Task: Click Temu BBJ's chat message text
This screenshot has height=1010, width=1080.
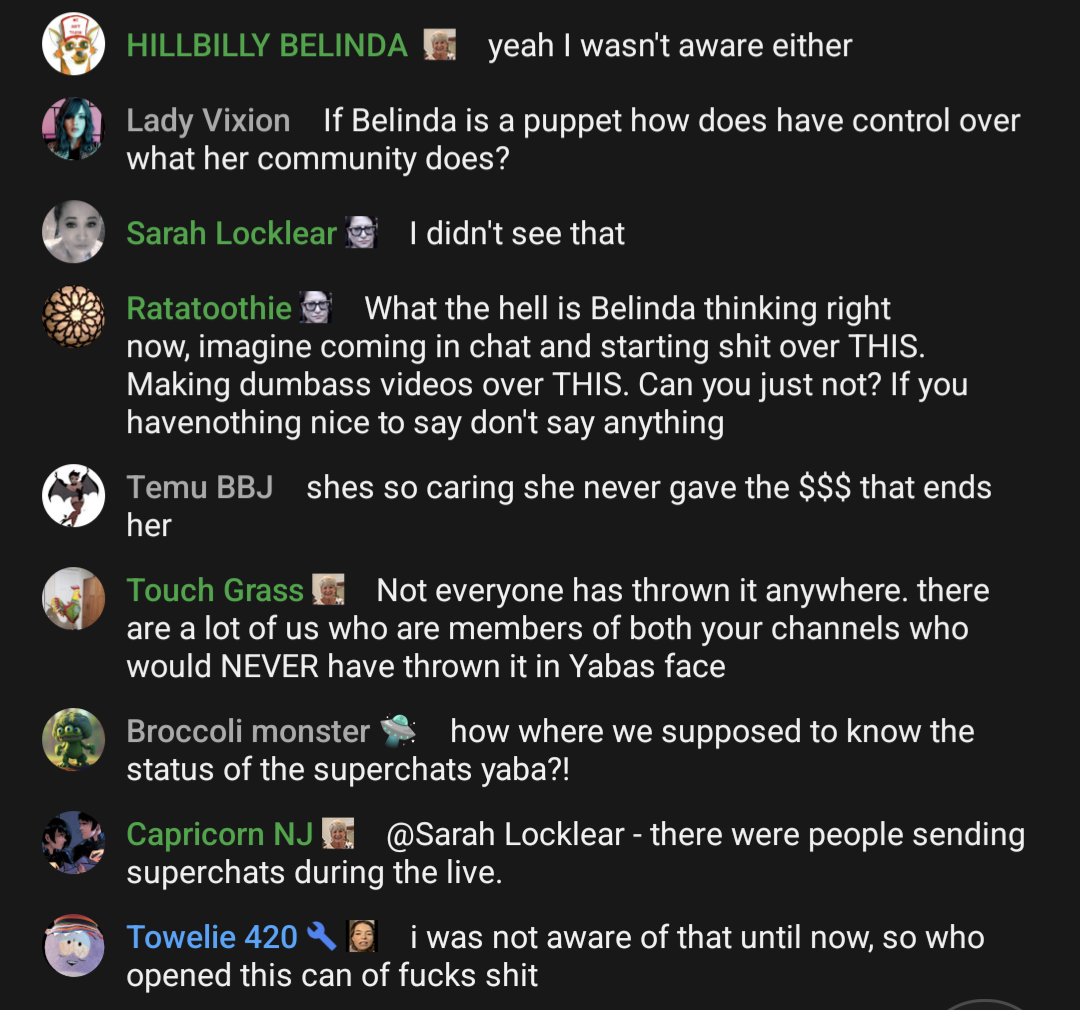Action: click(559, 506)
